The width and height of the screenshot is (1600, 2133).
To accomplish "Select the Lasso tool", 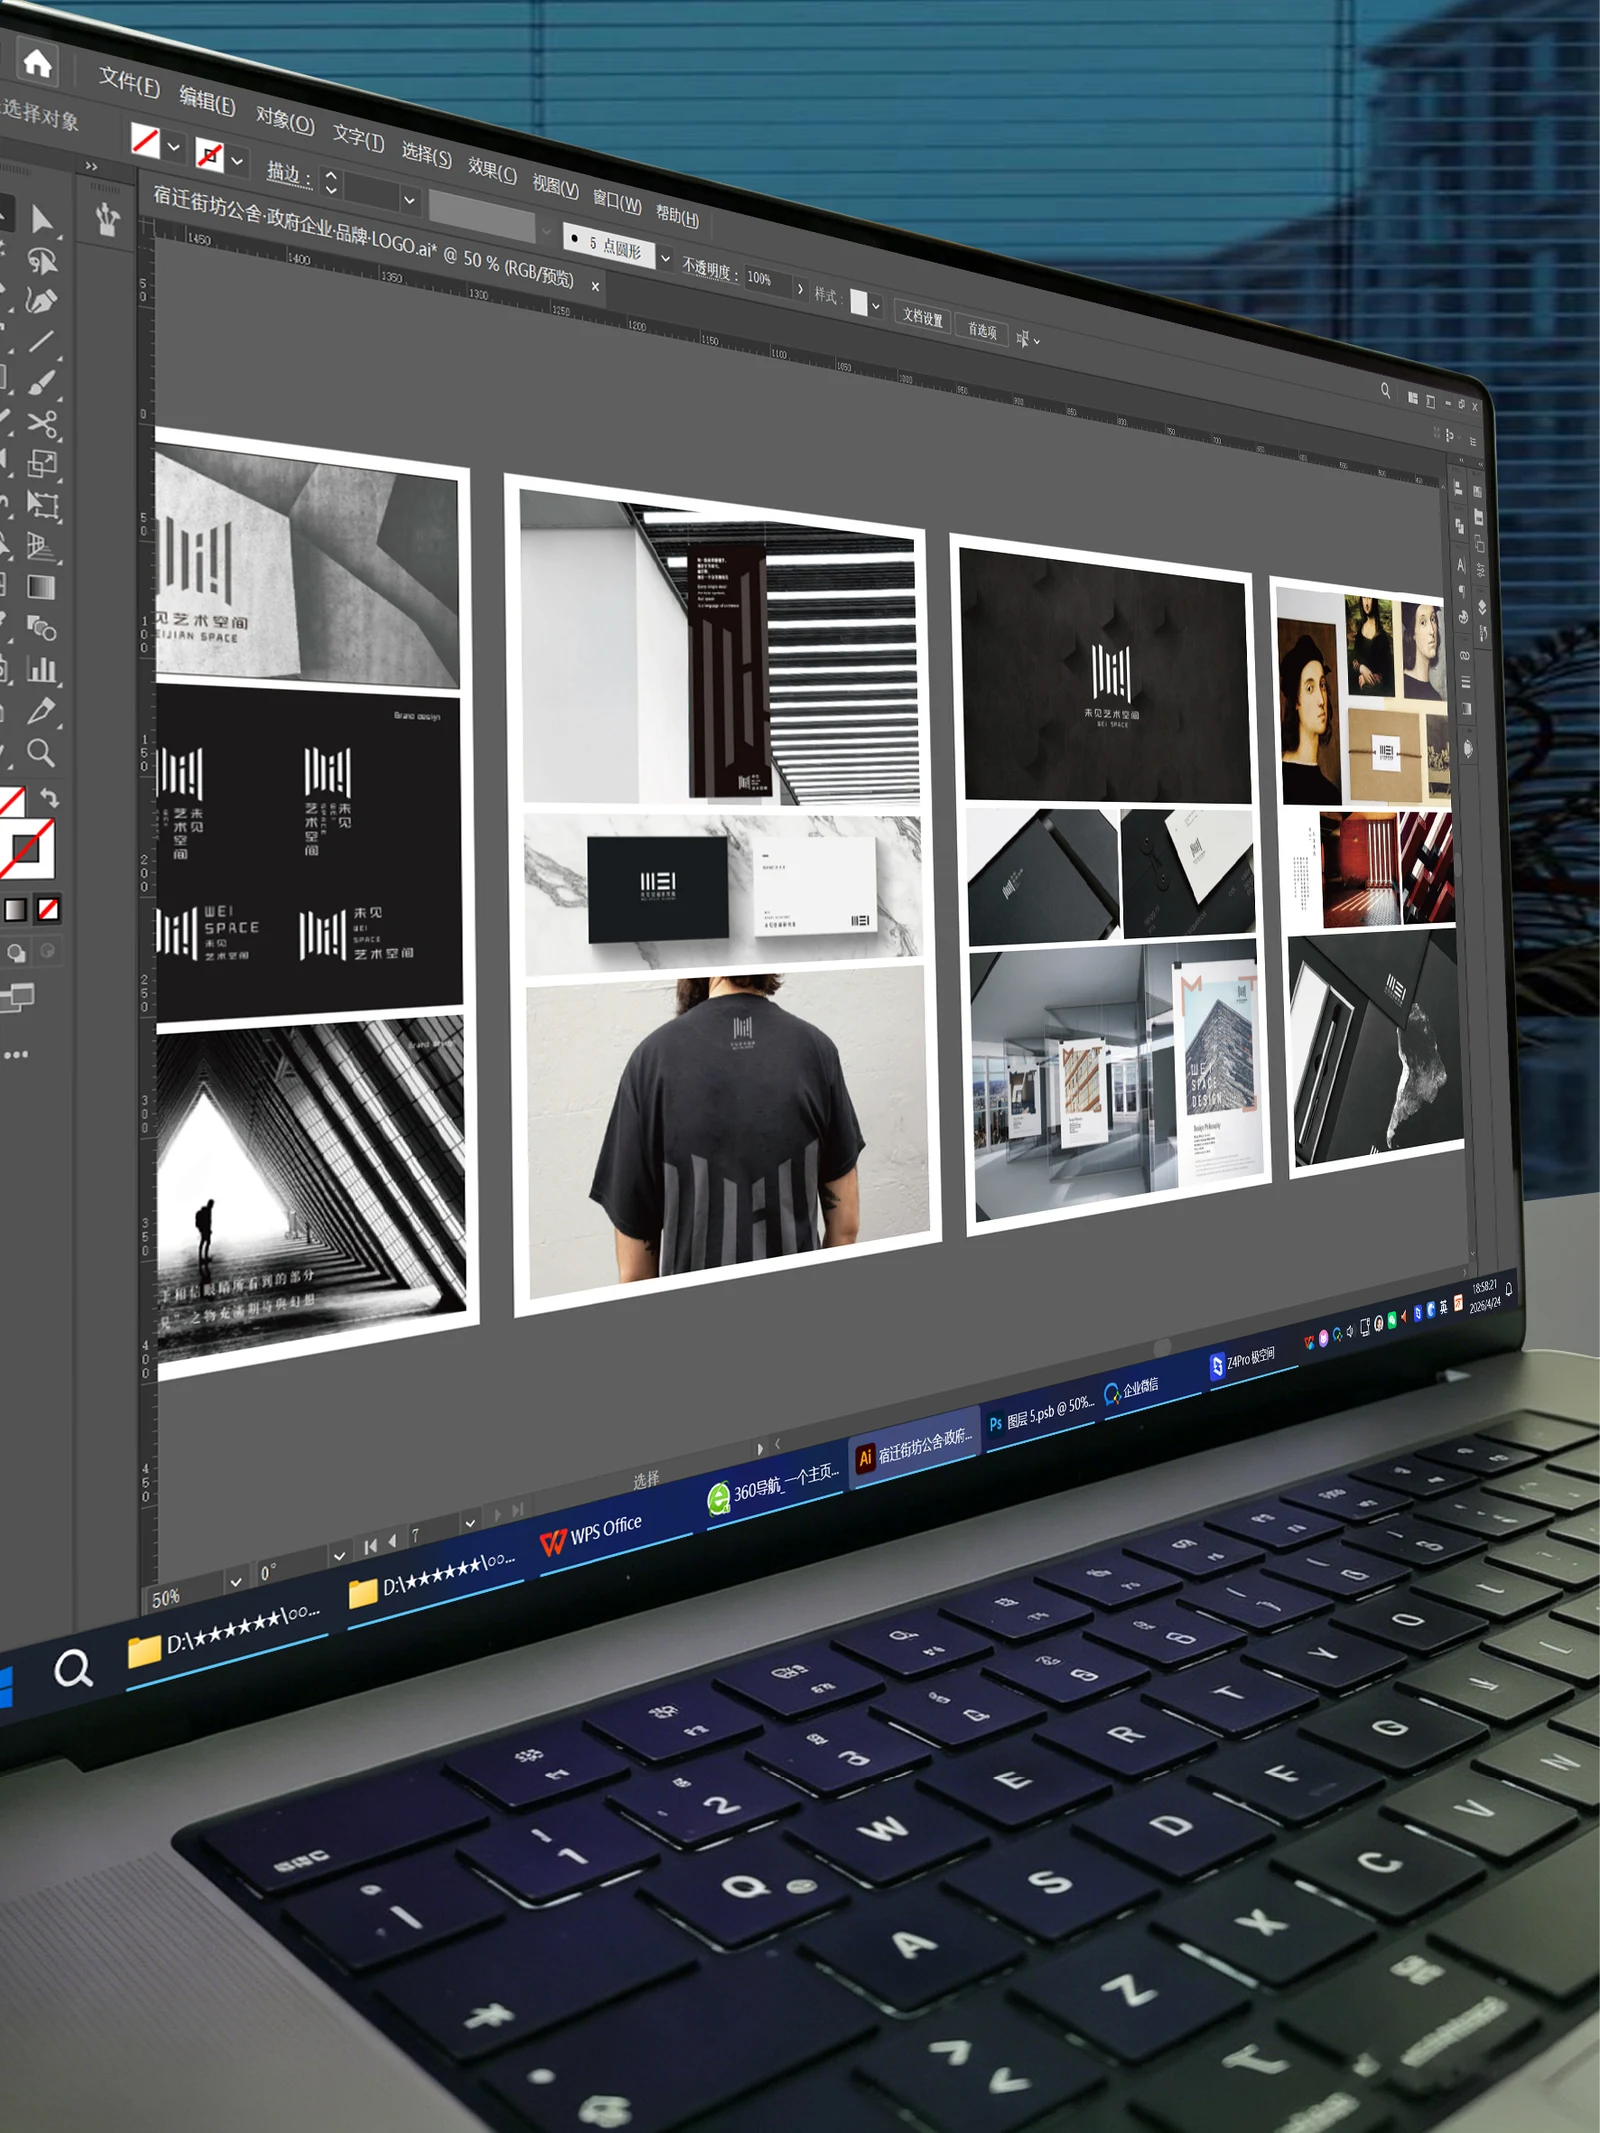I will click(42, 261).
